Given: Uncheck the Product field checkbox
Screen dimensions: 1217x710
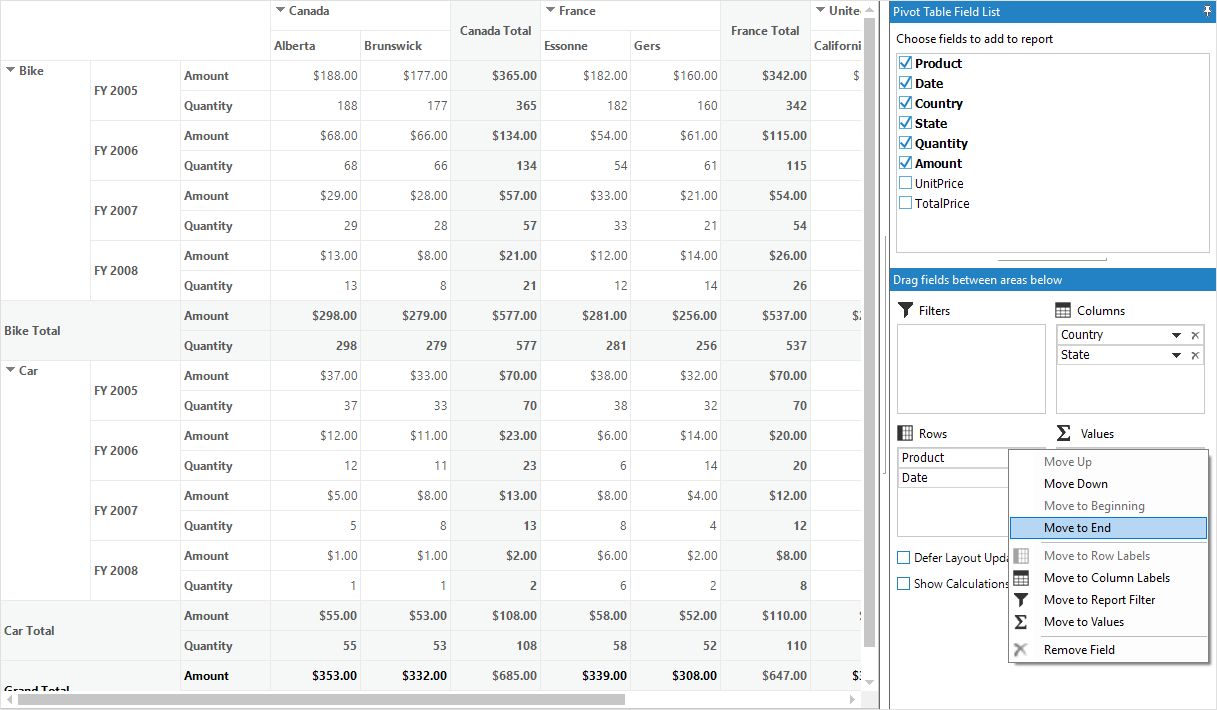Looking at the screenshot, I should point(905,63).
